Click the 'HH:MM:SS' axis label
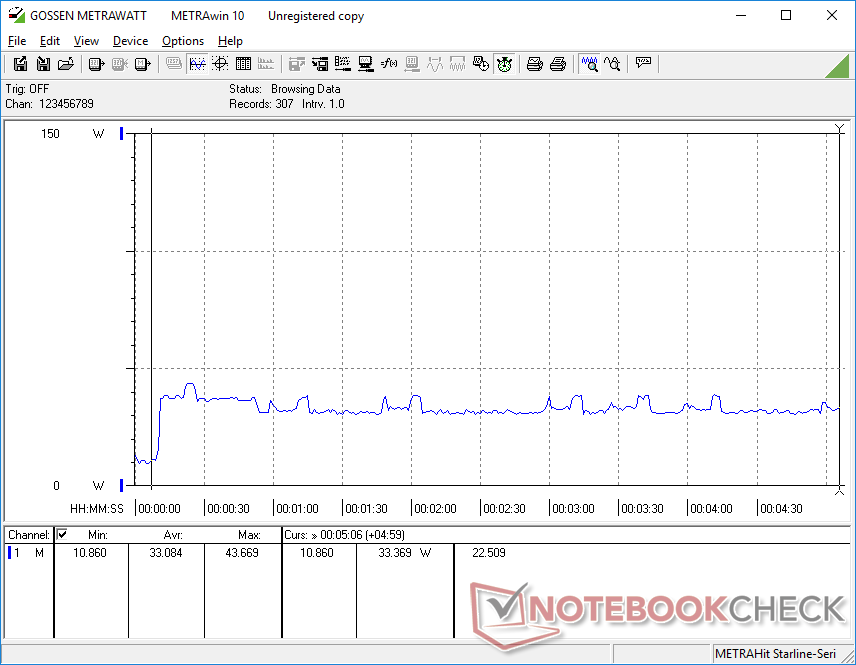856x665 pixels. 97,509
